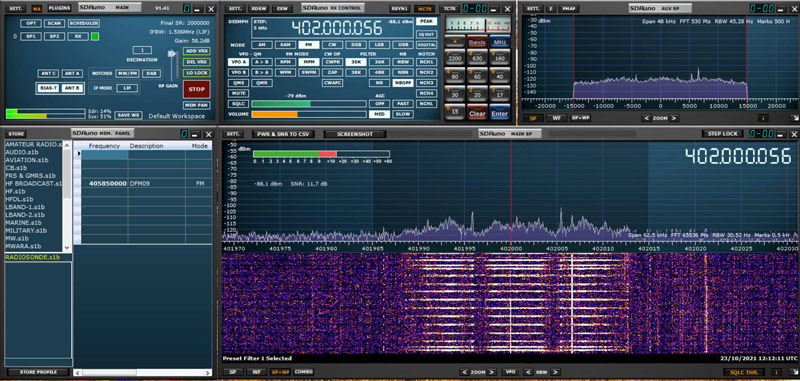Viewport: 800px width, 381px height.
Task: Select AVIATION.s1b bank
Action: click(x=22, y=160)
